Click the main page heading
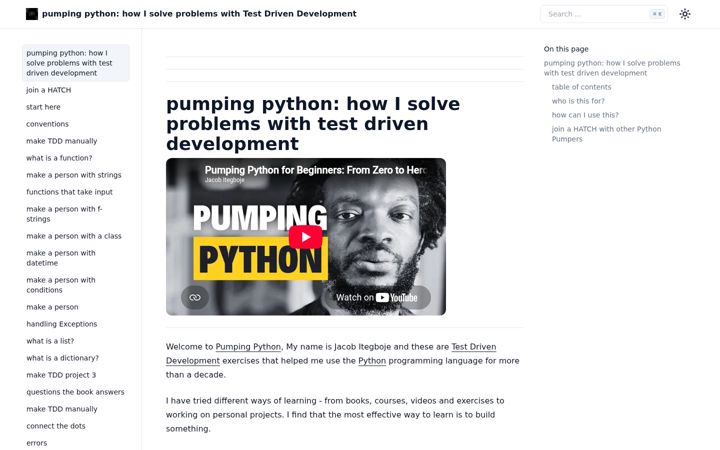720x450 pixels. (313, 124)
